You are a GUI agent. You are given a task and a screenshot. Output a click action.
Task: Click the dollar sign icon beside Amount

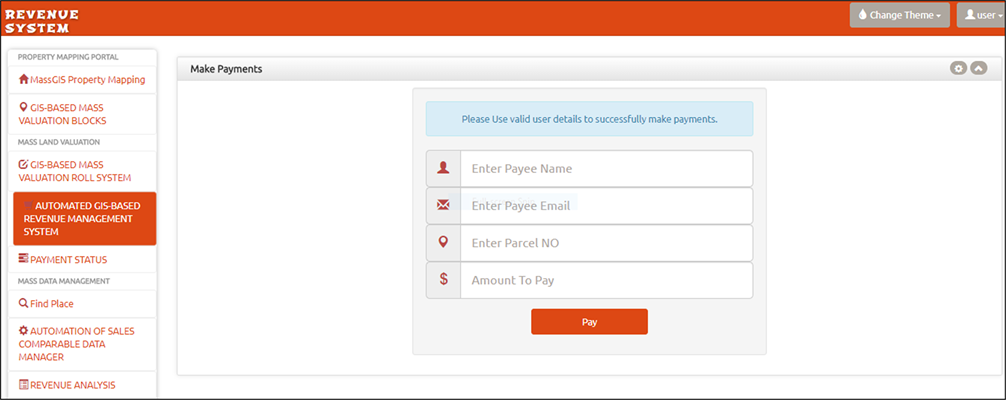point(443,280)
